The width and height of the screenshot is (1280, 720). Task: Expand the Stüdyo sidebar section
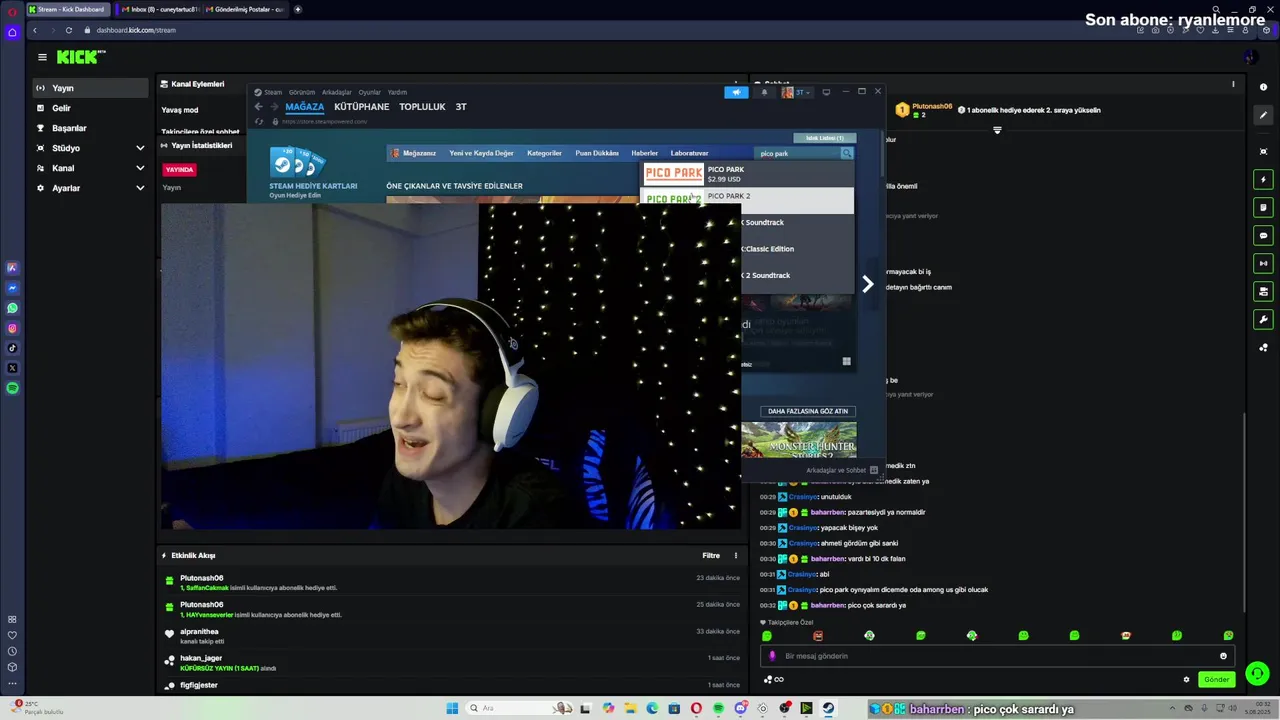coord(140,148)
